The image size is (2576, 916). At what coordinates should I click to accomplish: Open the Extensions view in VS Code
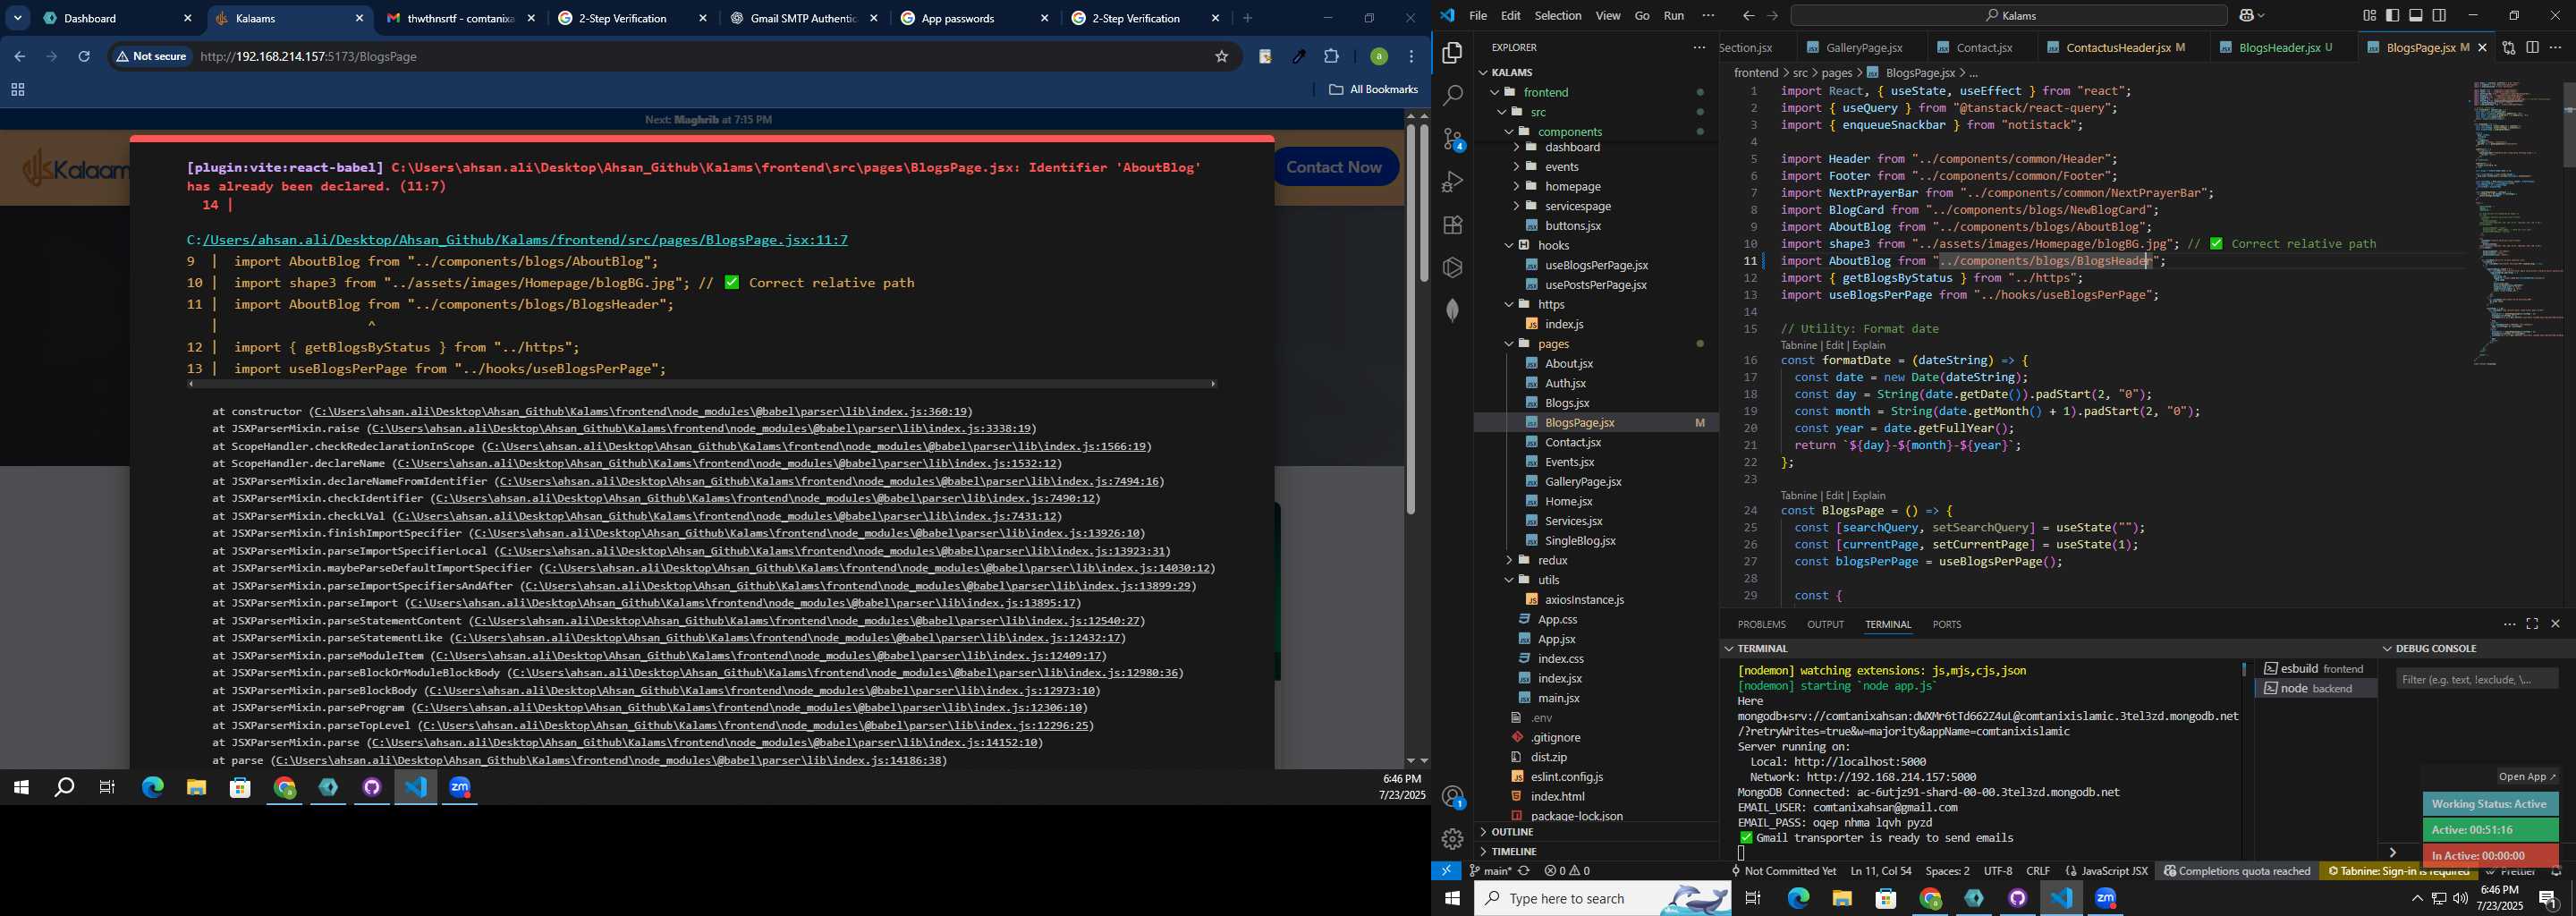pos(1452,225)
